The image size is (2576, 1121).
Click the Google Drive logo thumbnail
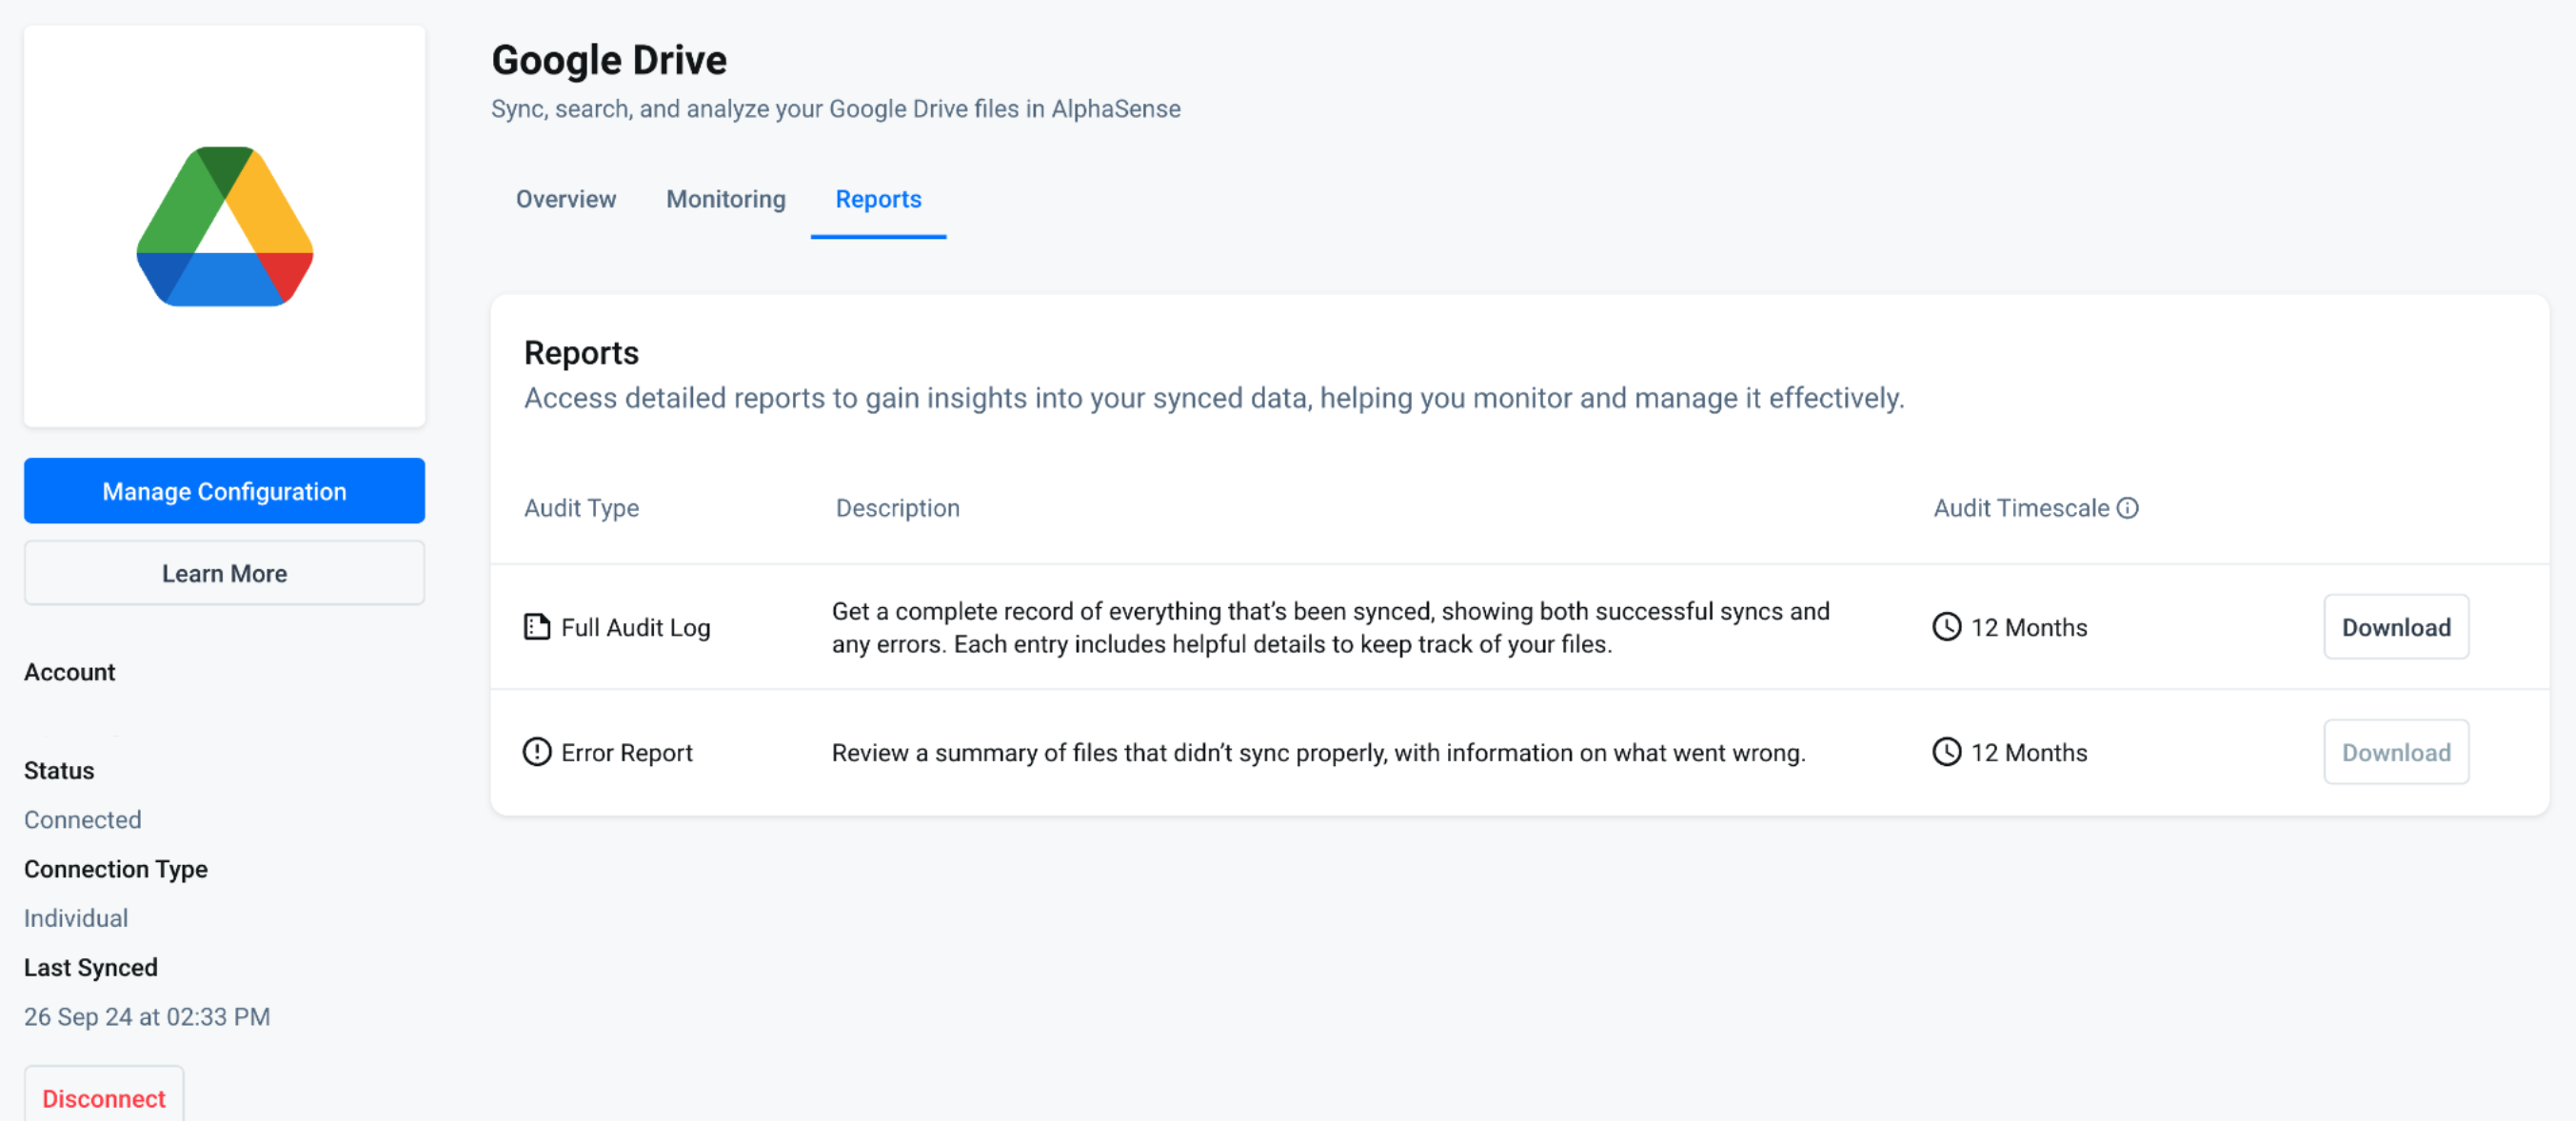(x=224, y=226)
